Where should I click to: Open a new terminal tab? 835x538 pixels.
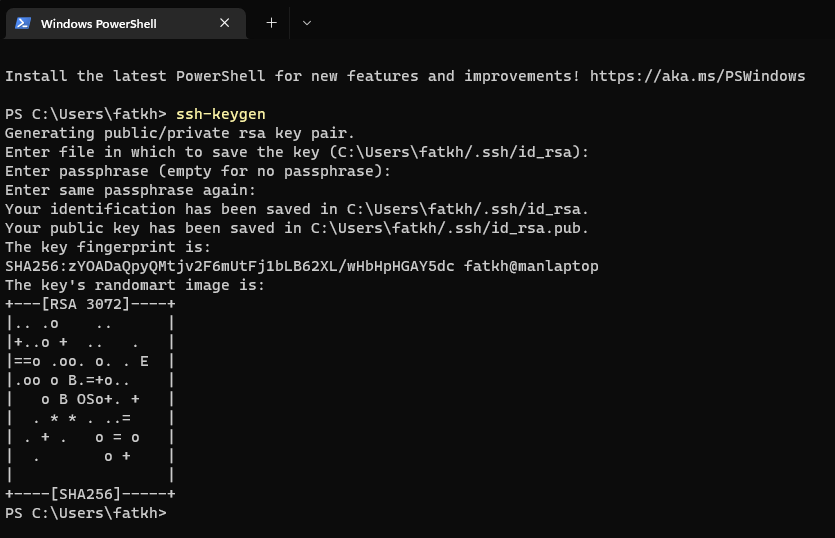tap(271, 23)
